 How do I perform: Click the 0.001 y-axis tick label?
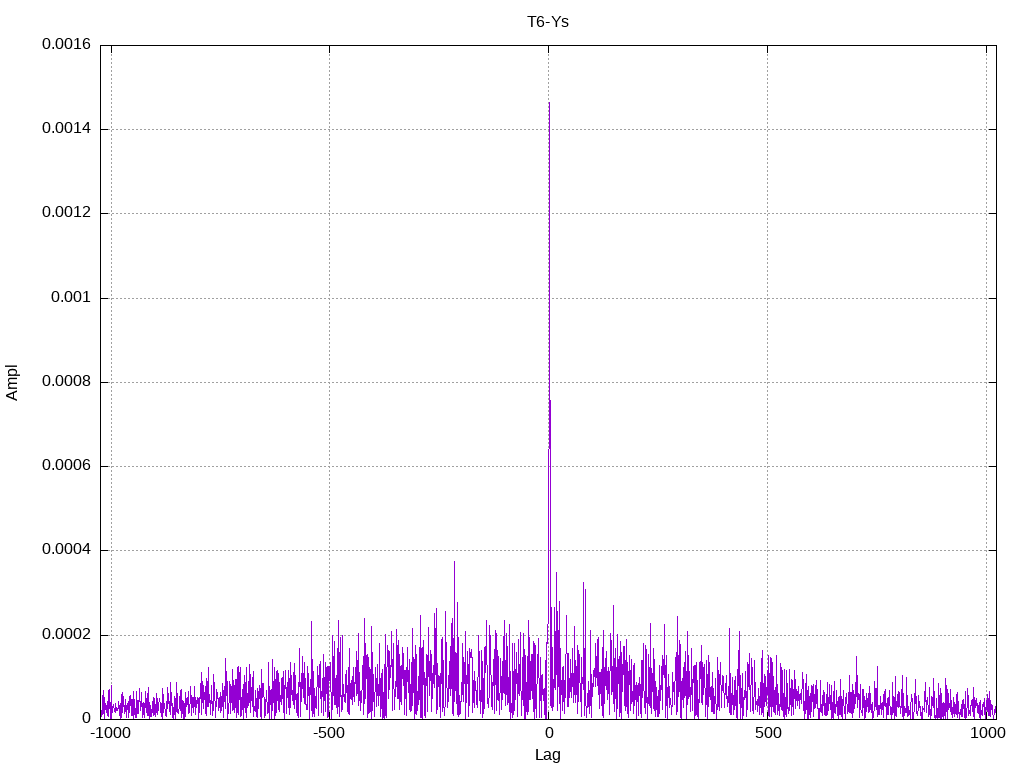(71, 297)
